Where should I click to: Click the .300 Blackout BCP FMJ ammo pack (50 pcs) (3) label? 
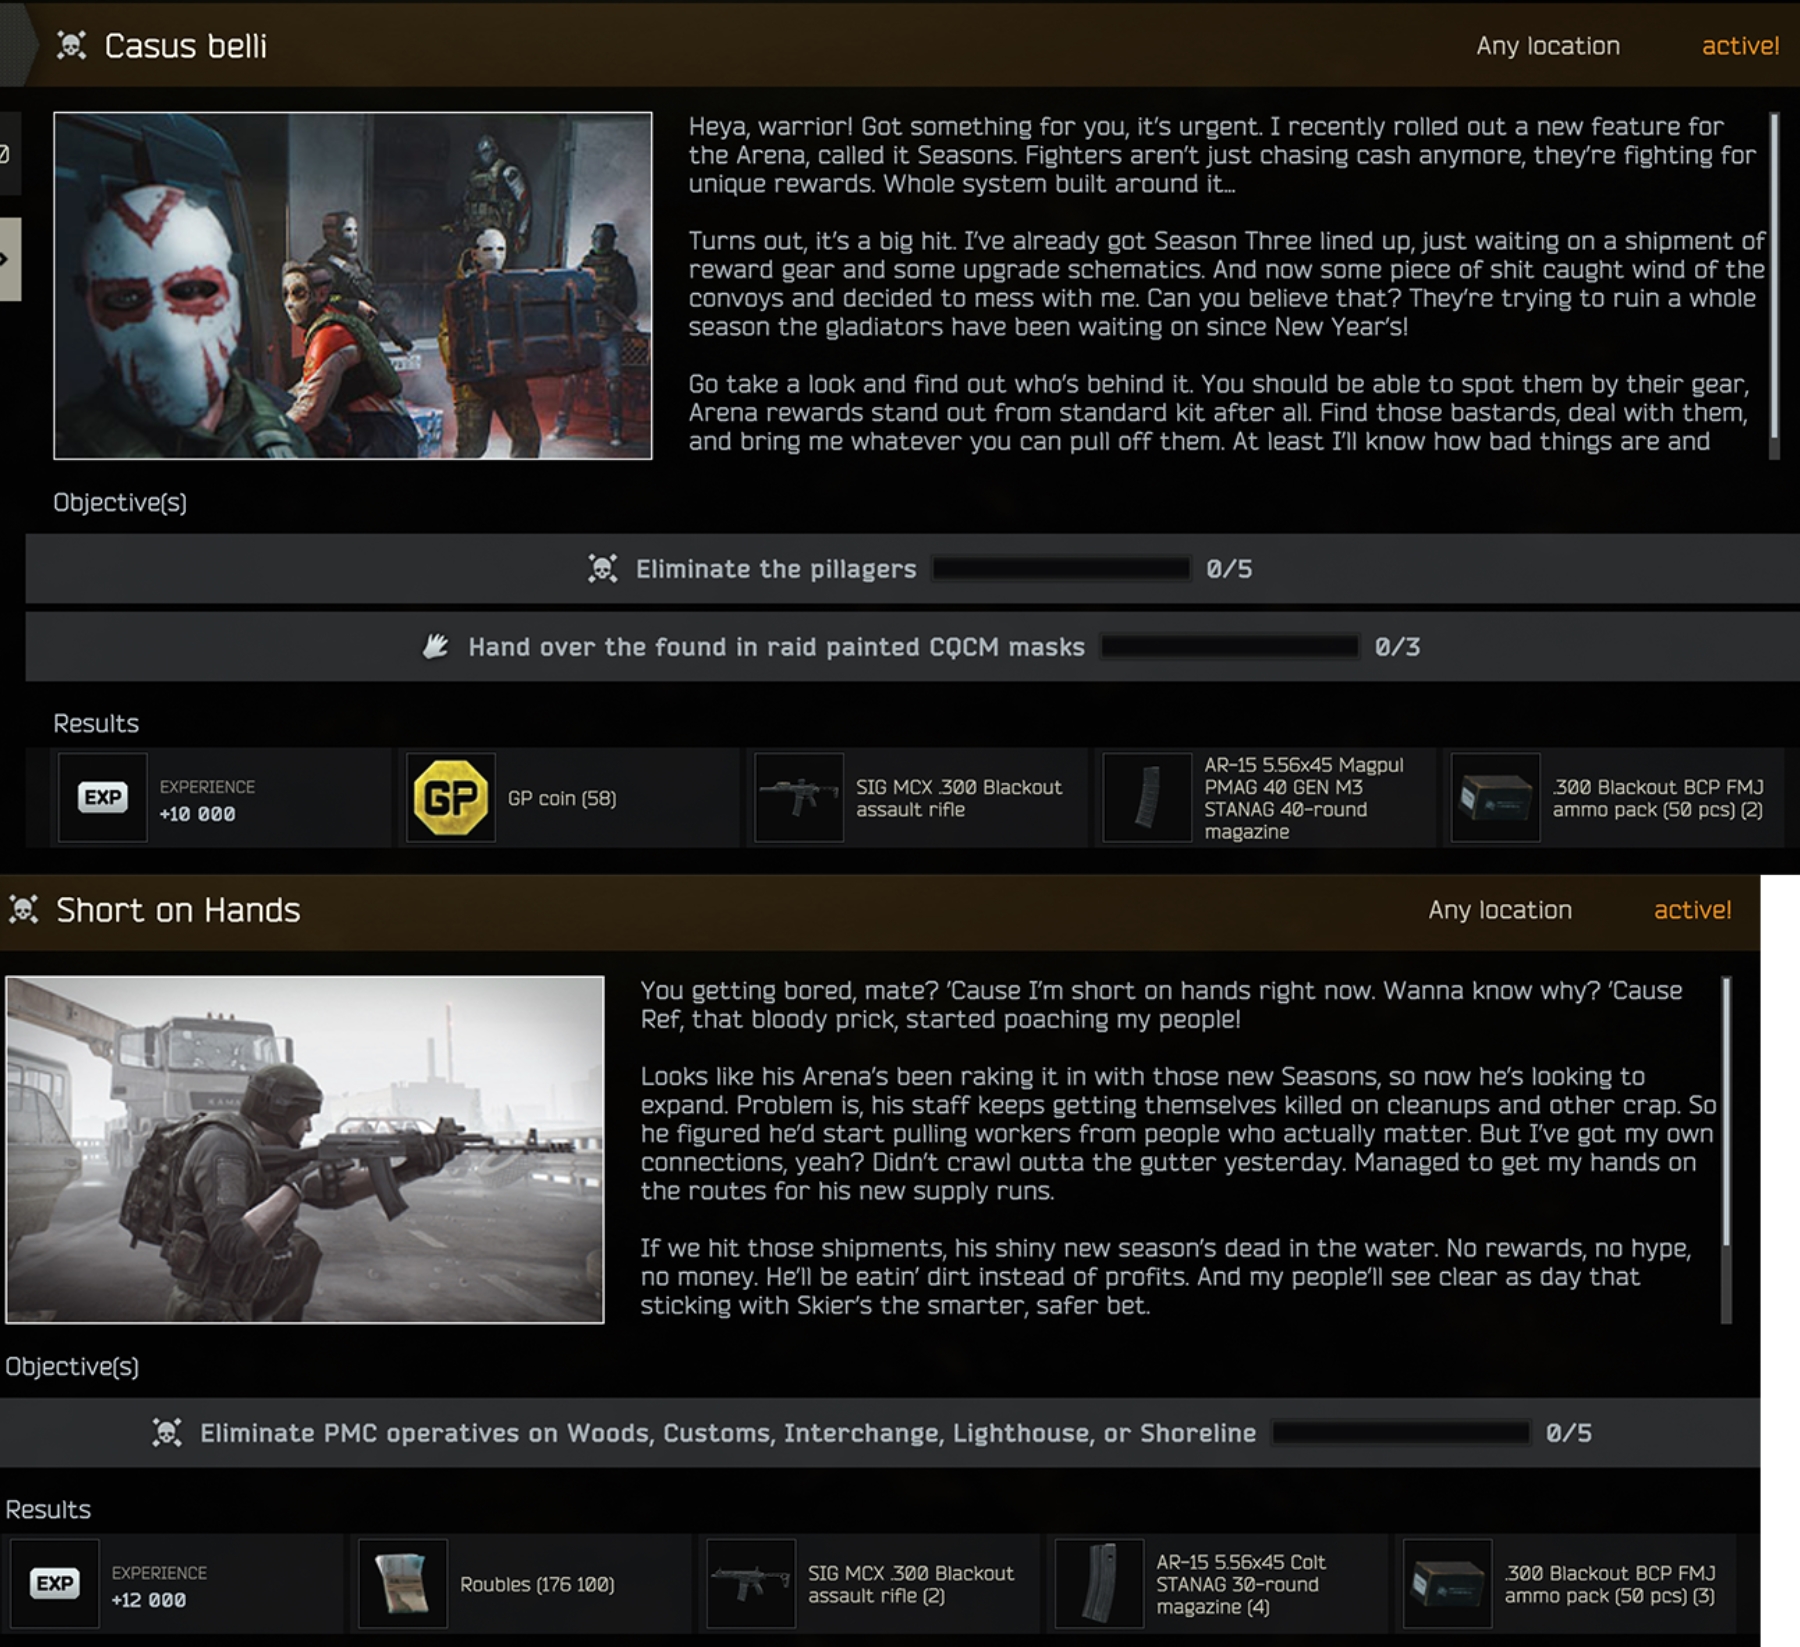tap(1610, 1584)
